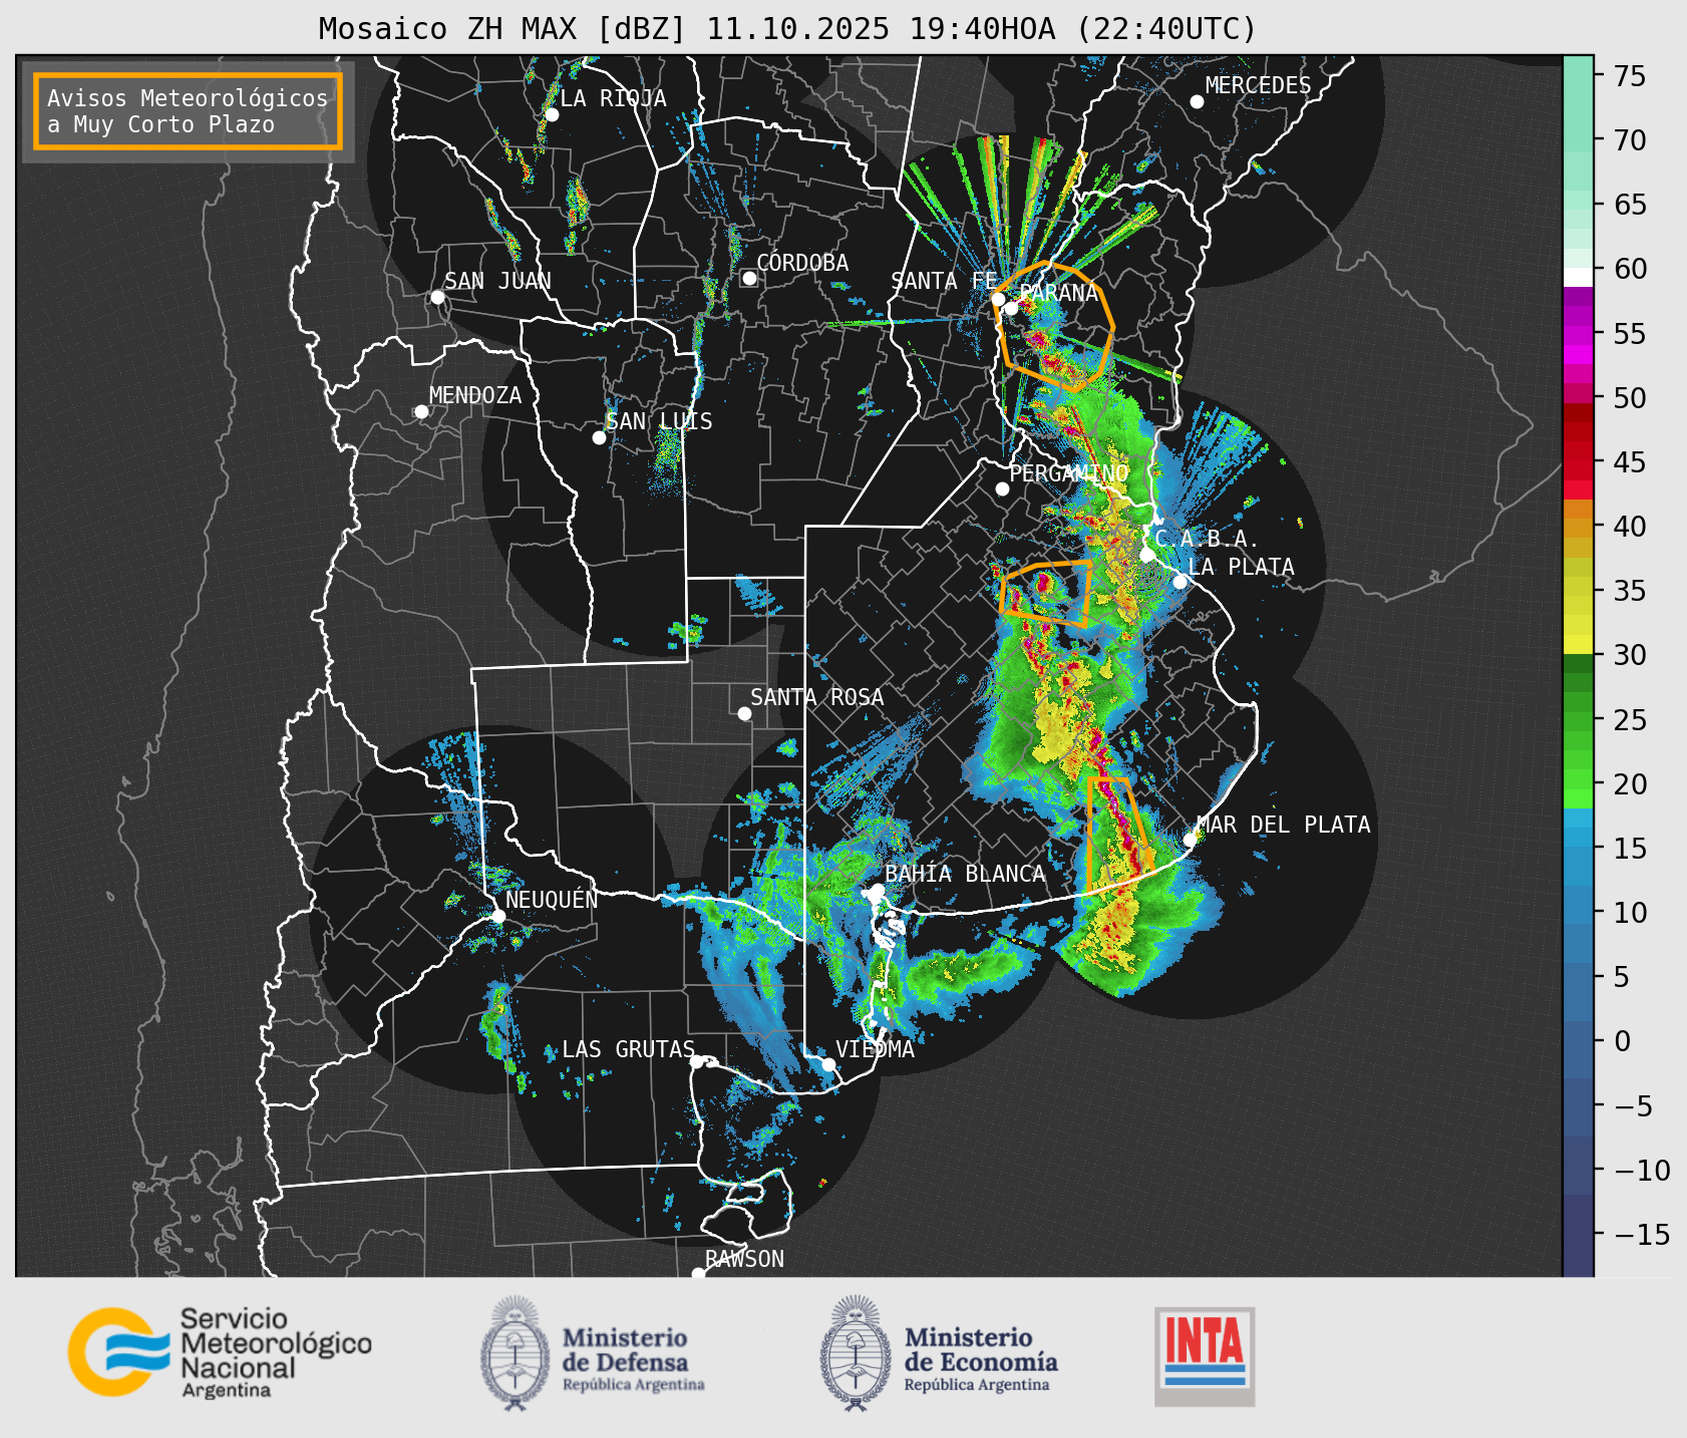1687x1438 pixels.
Task: Select the Pergamino city marker
Action: [1002, 489]
